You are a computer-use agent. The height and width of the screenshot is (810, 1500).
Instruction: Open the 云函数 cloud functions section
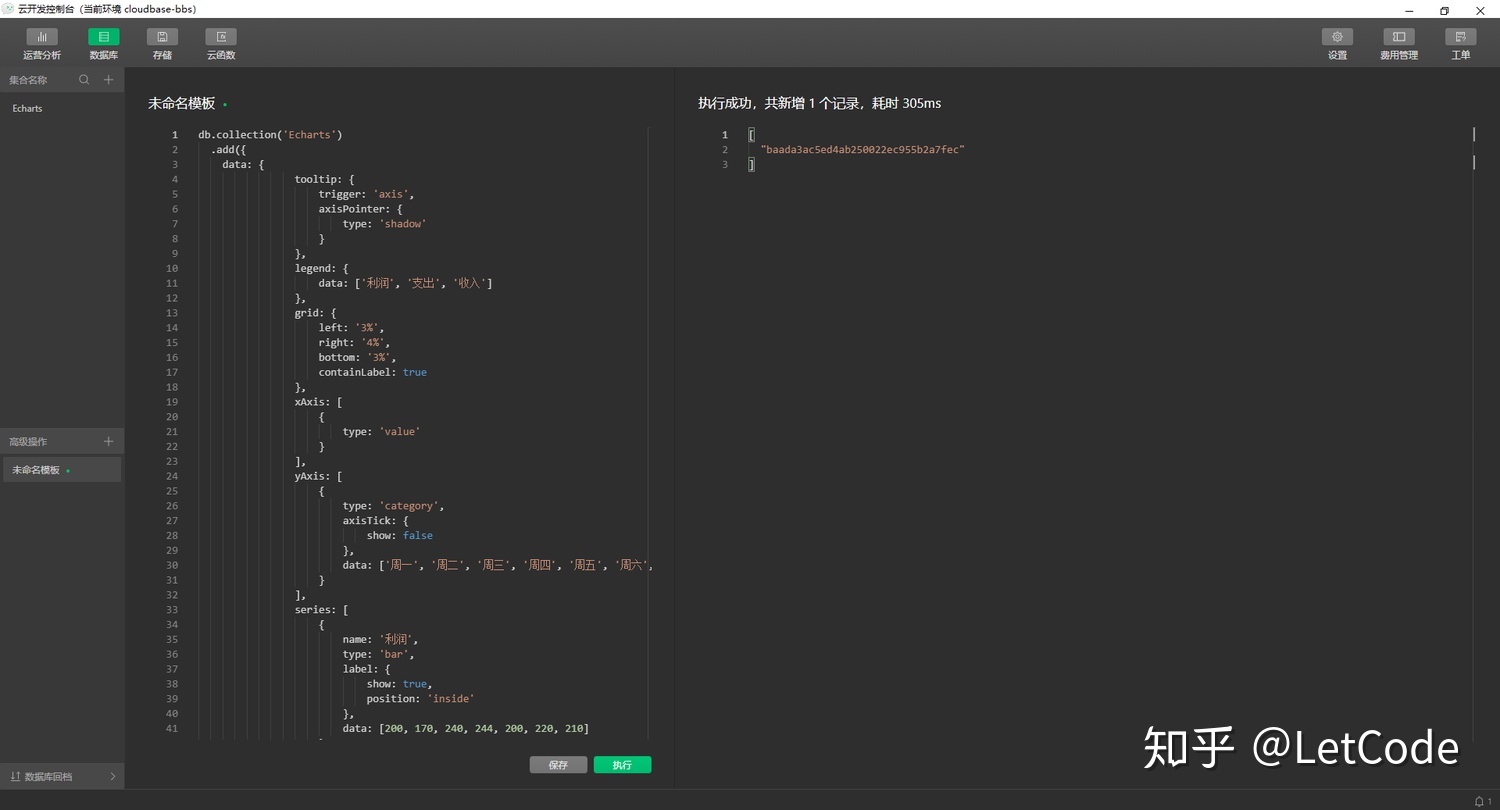tap(221, 44)
